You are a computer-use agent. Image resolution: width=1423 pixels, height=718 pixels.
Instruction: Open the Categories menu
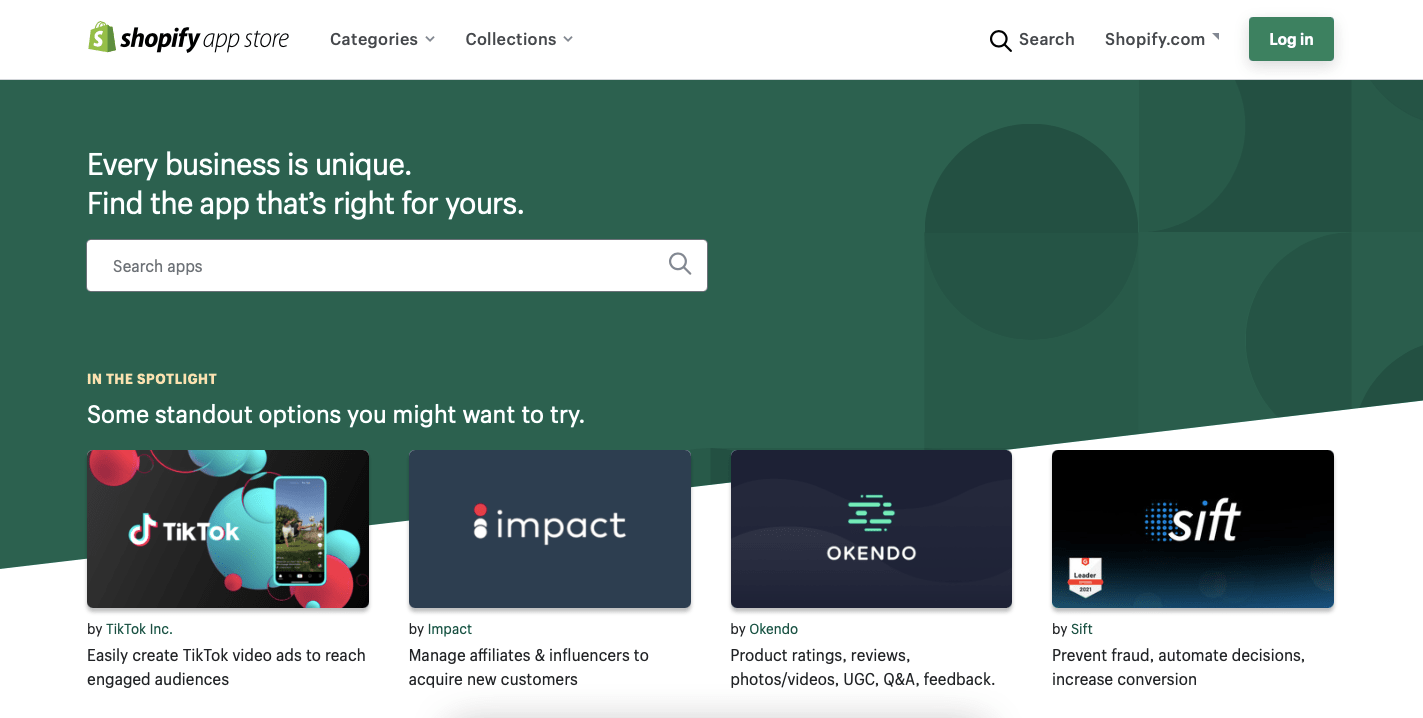click(374, 39)
